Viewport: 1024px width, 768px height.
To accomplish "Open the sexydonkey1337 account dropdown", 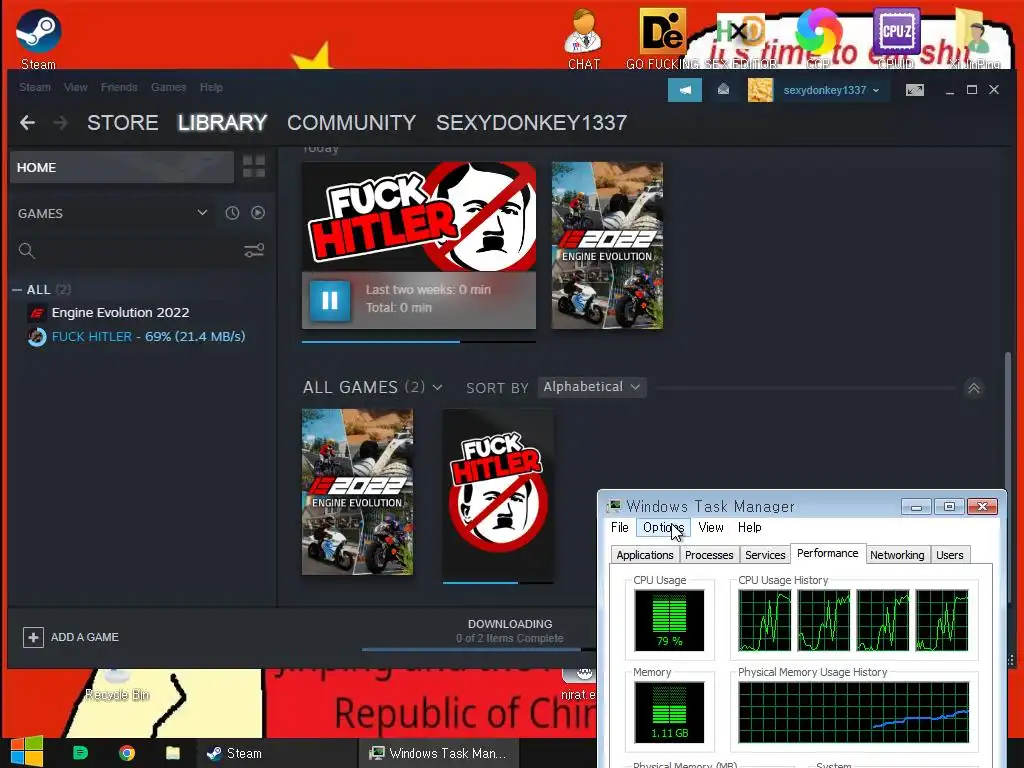I will 831,90.
